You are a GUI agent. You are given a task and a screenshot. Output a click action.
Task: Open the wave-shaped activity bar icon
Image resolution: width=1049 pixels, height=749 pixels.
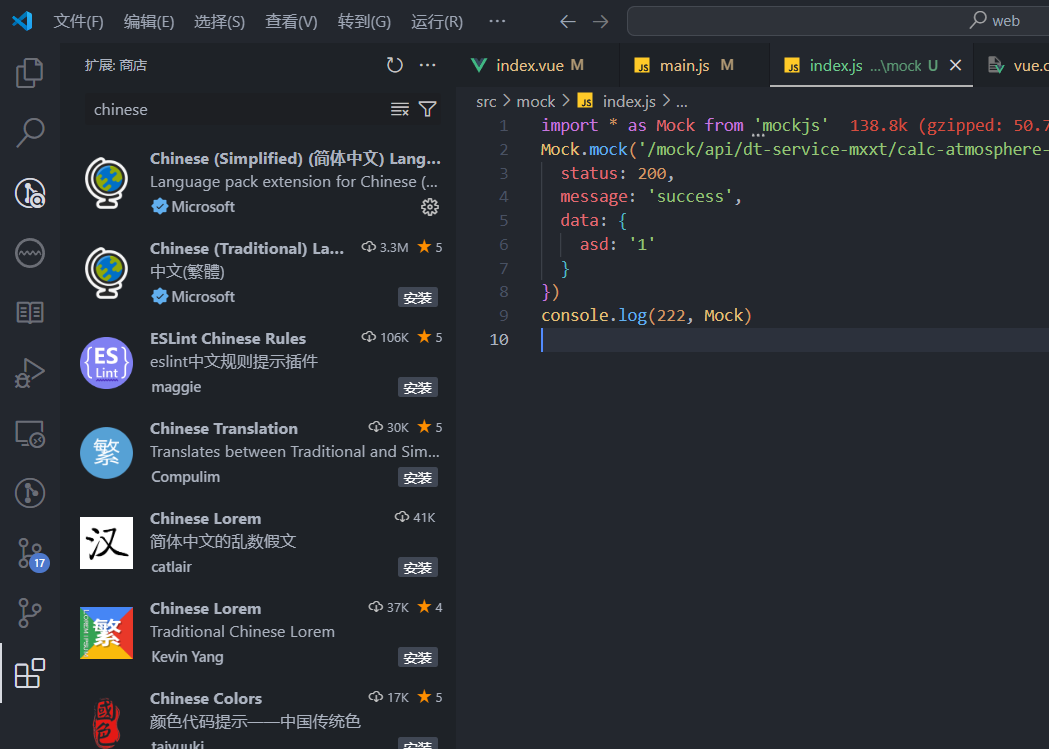point(29,253)
